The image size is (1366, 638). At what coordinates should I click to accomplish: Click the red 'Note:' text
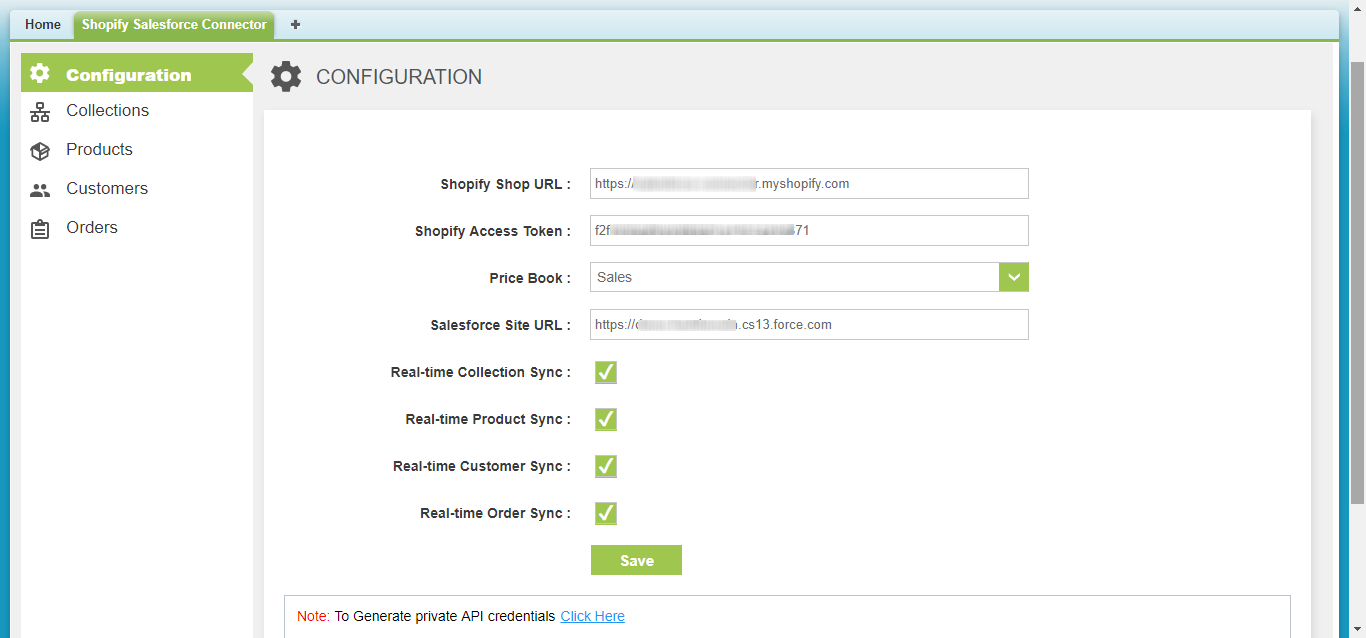(x=313, y=616)
